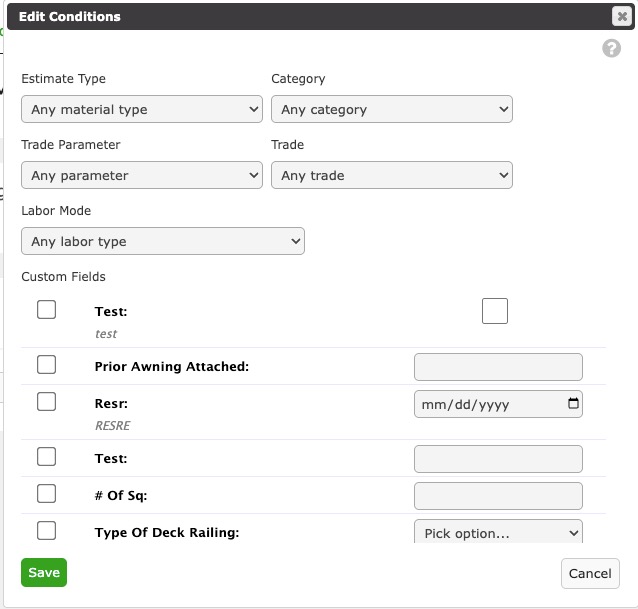Screen dimensions: 638x609
Task: Save the conditions
Action: (x=44, y=572)
